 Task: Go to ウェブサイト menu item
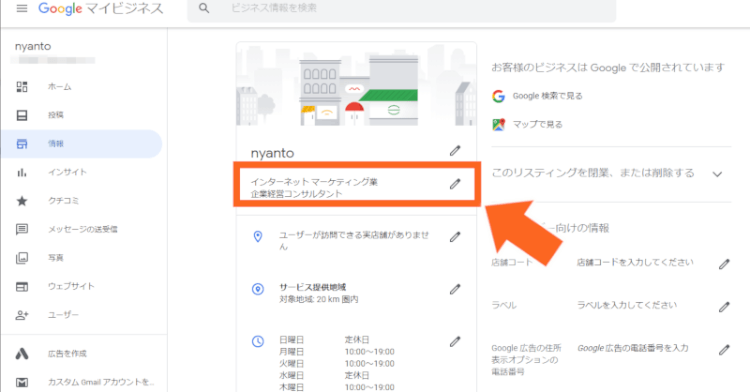pos(71,286)
